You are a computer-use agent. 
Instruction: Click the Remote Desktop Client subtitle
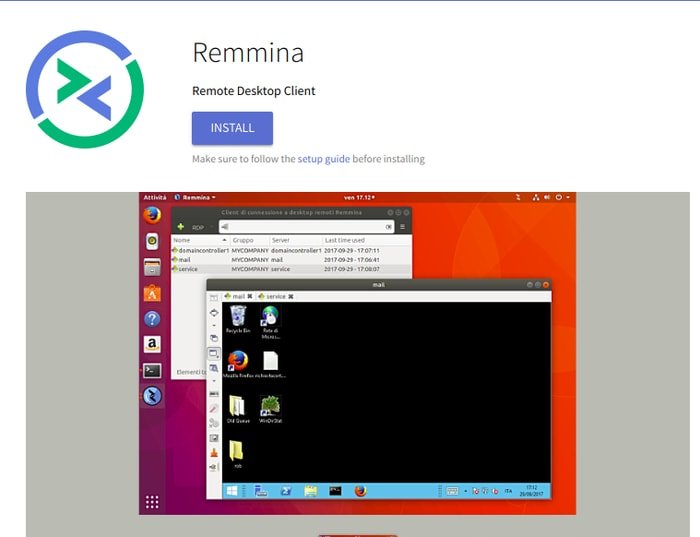pyautogui.click(x=254, y=91)
